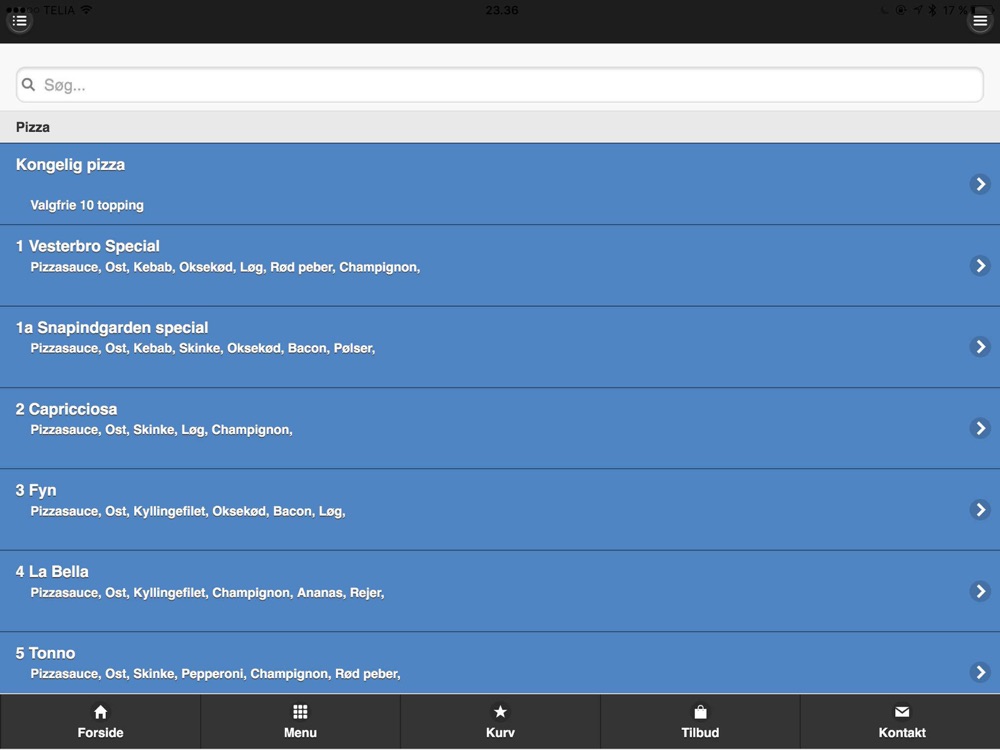Click the Pizza category header
The height and width of the screenshot is (750, 1000).
pyautogui.click(x=500, y=127)
